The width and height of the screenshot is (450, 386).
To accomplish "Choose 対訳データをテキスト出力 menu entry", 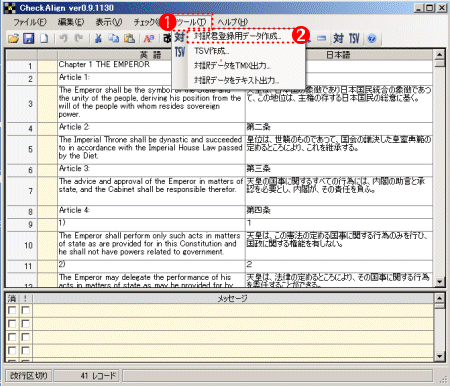I will coord(236,80).
